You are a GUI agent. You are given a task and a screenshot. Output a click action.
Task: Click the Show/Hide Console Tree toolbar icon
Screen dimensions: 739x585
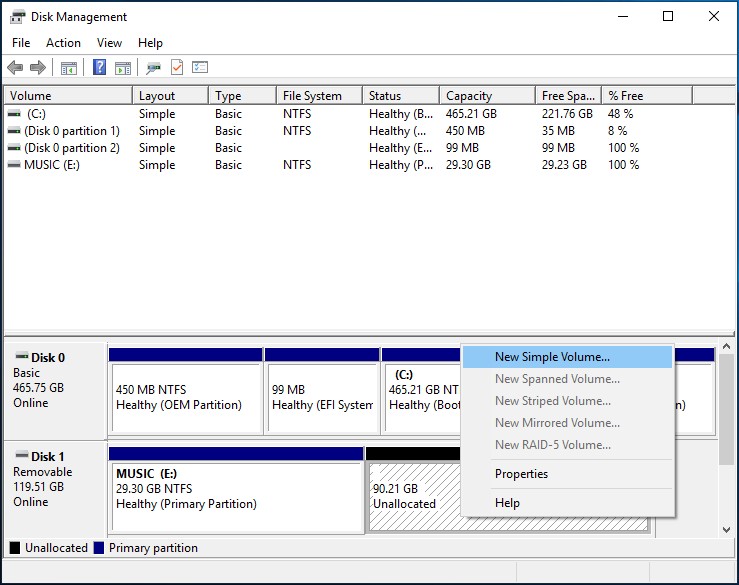[69, 68]
